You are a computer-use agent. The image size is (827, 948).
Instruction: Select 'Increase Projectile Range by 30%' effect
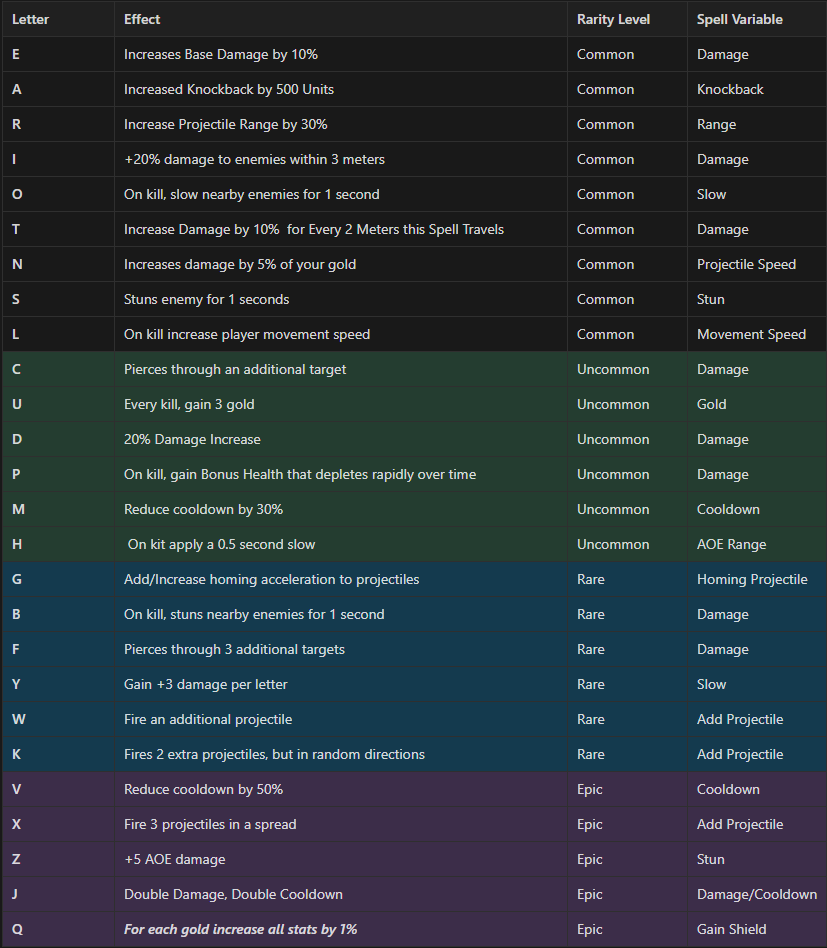pos(226,124)
